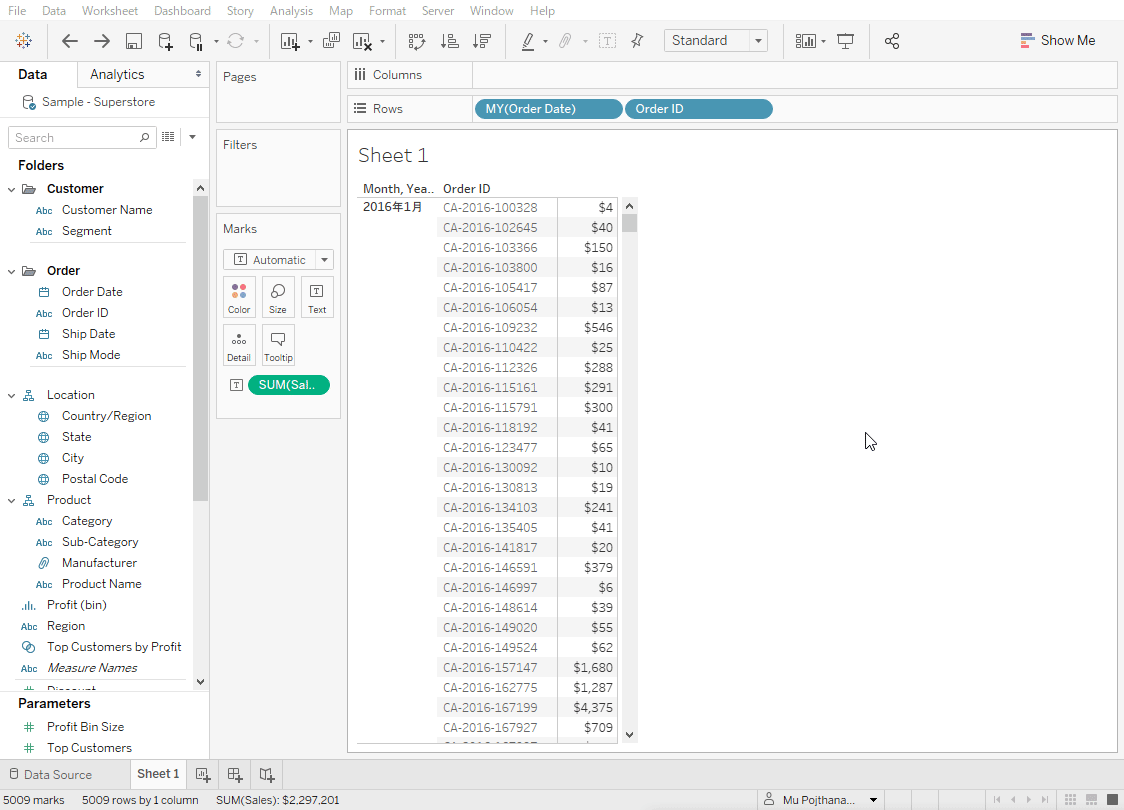Click the New Data Source icon
The image size is (1124, 810).
166,41
